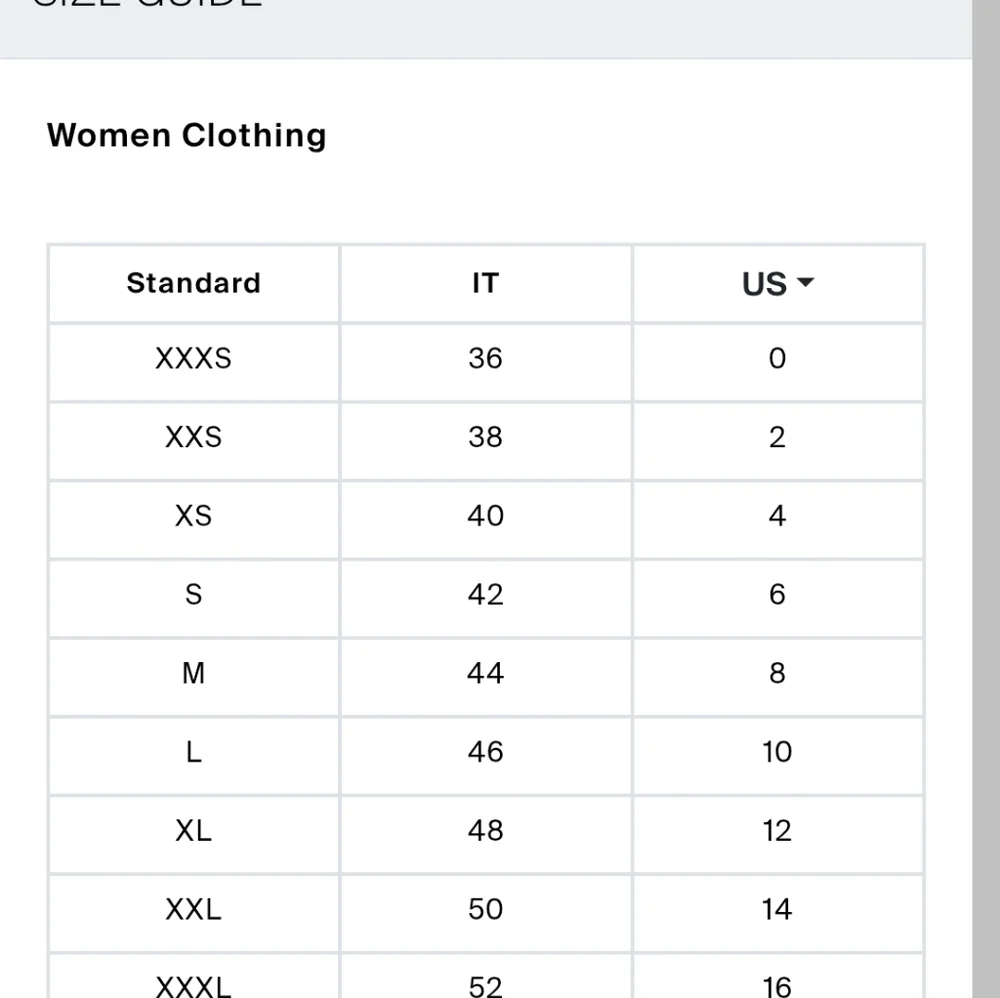Viewport: 1000px width, 998px height.
Task: Click the XS standard size row label
Action: [x=193, y=516]
